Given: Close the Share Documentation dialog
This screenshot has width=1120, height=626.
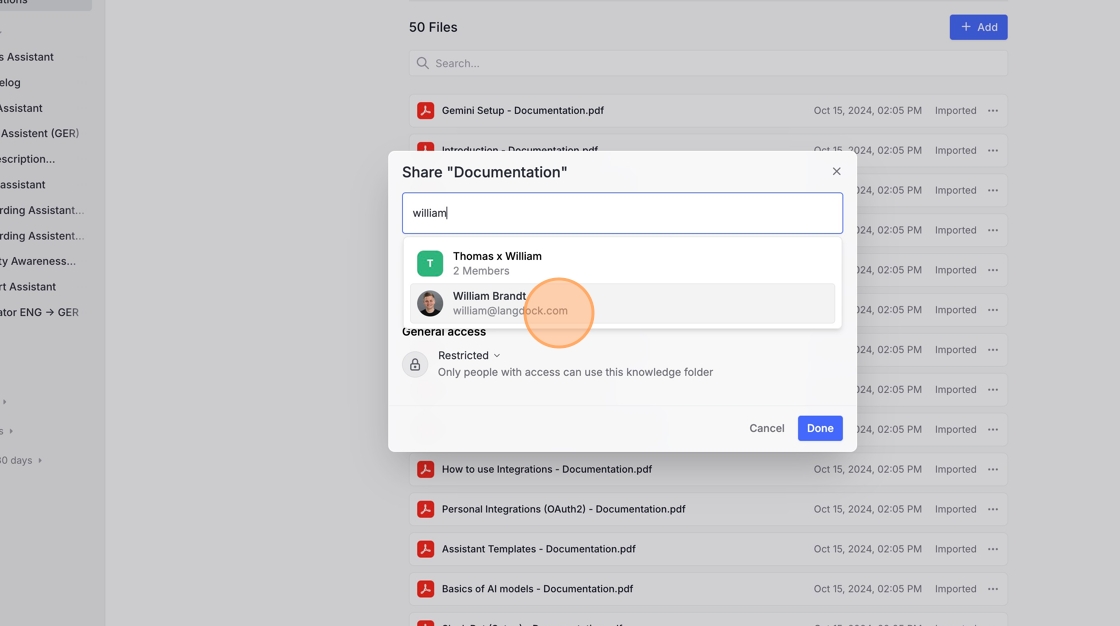Looking at the screenshot, I should (x=836, y=171).
